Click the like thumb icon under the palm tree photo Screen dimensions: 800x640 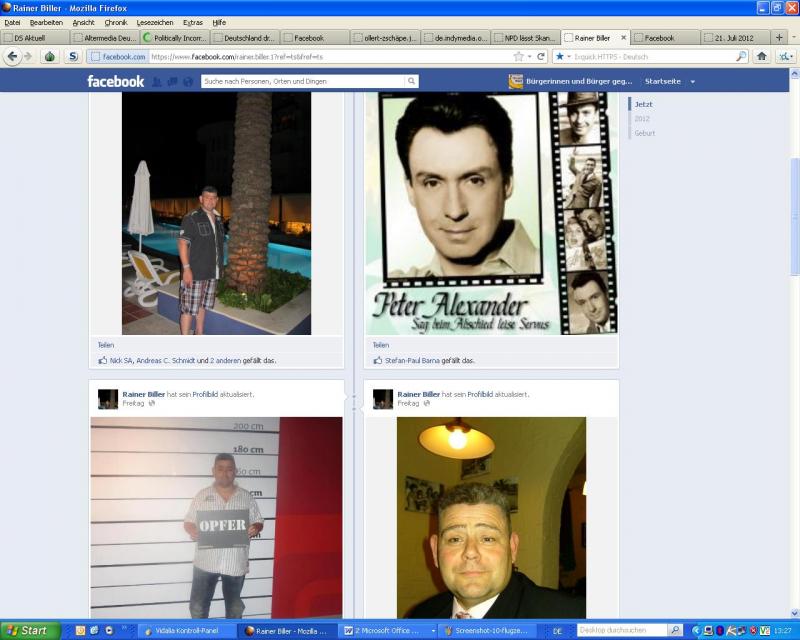(103, 360)
